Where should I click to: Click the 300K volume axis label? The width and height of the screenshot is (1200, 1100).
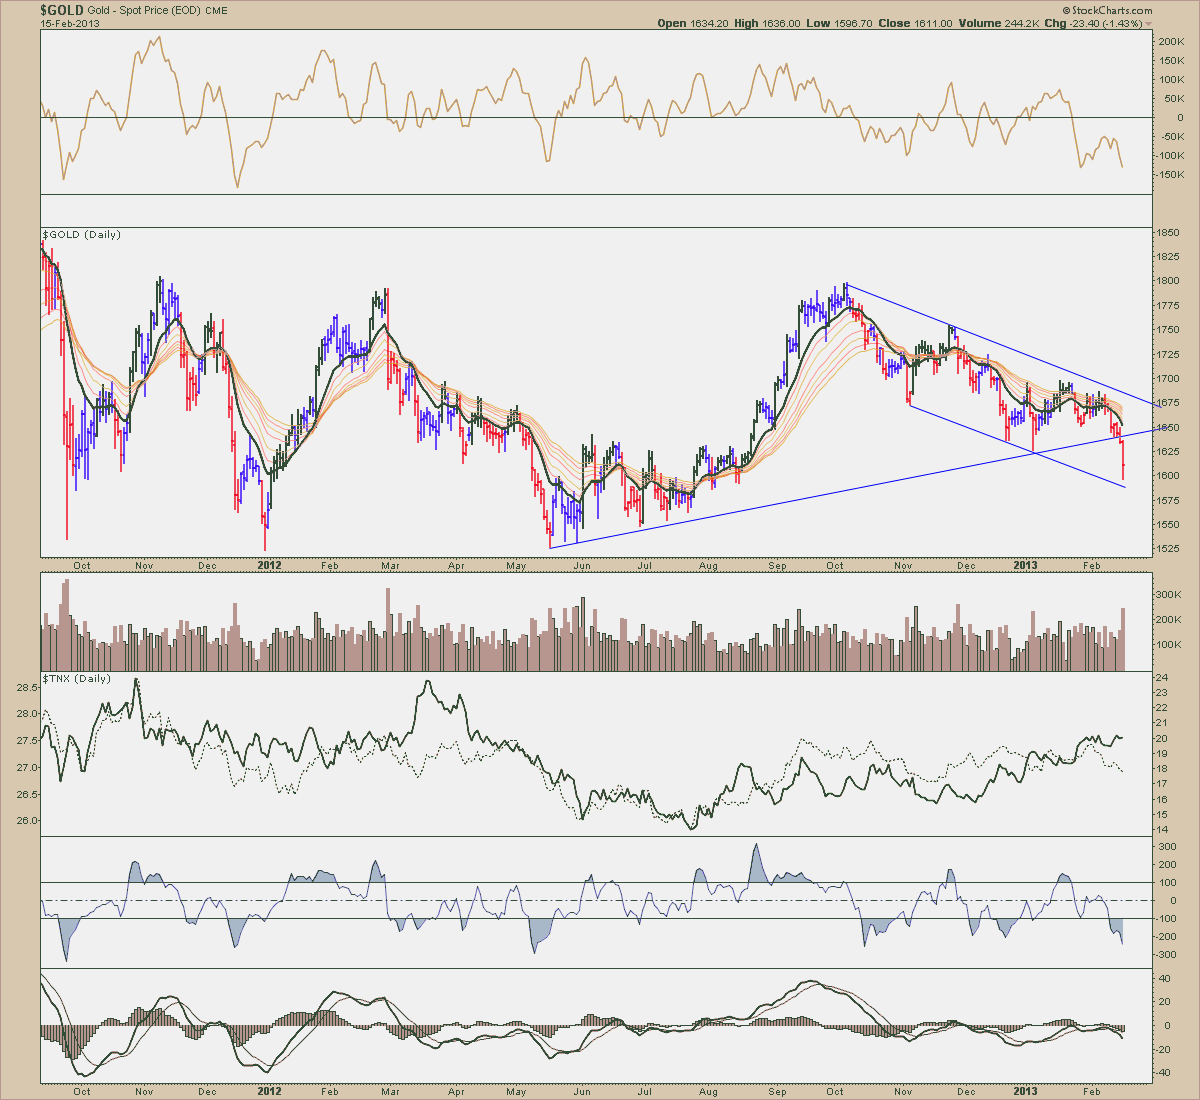(1170, 595)
